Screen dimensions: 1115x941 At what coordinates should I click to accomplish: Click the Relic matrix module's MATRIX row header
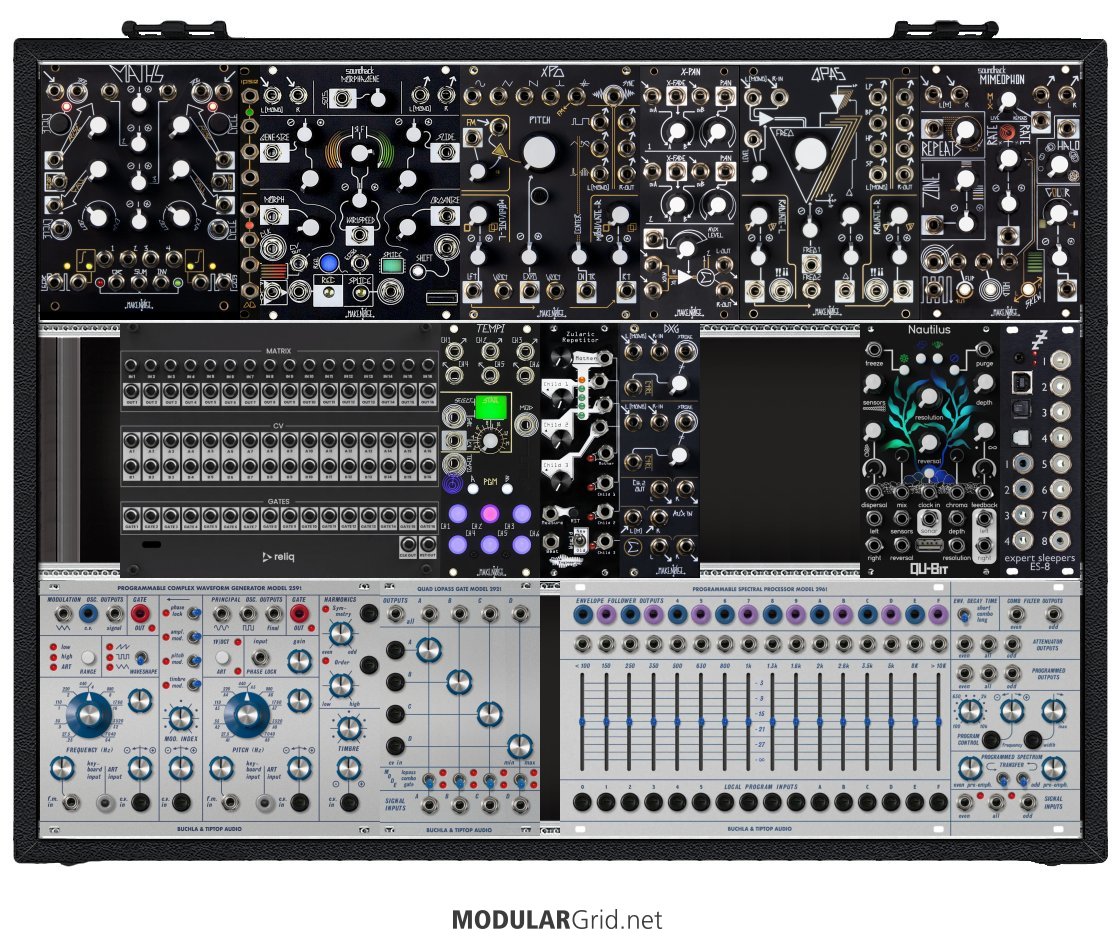pos(279,351)
